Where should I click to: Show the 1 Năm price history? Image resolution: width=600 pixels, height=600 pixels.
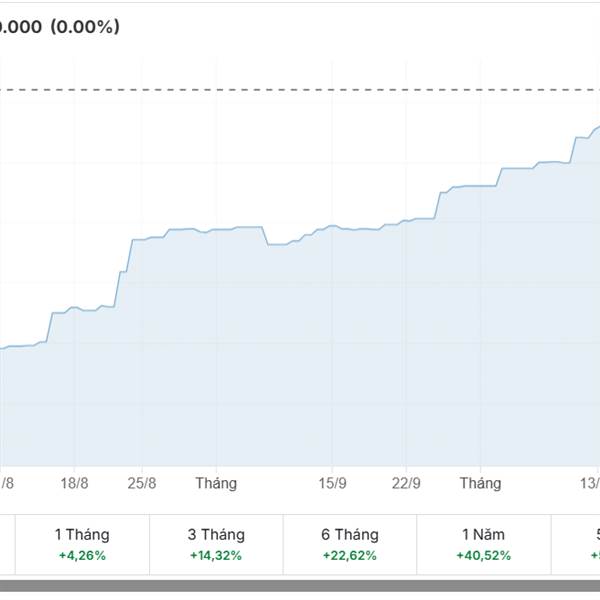pos(482,544)
